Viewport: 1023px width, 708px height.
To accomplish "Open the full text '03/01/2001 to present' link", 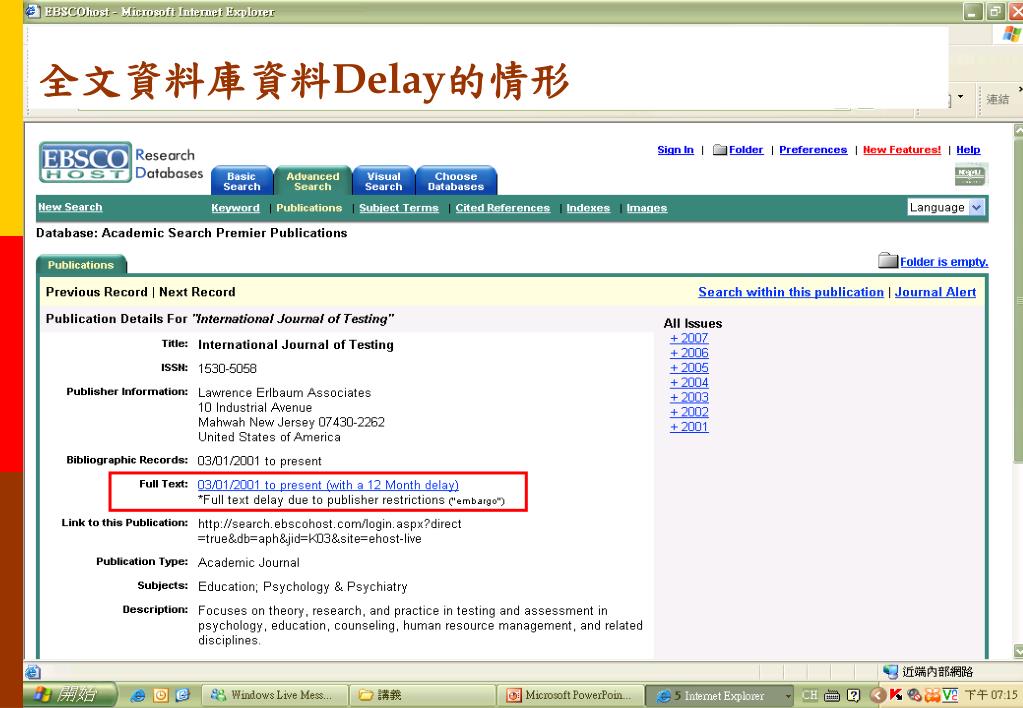I will [328, 485].
